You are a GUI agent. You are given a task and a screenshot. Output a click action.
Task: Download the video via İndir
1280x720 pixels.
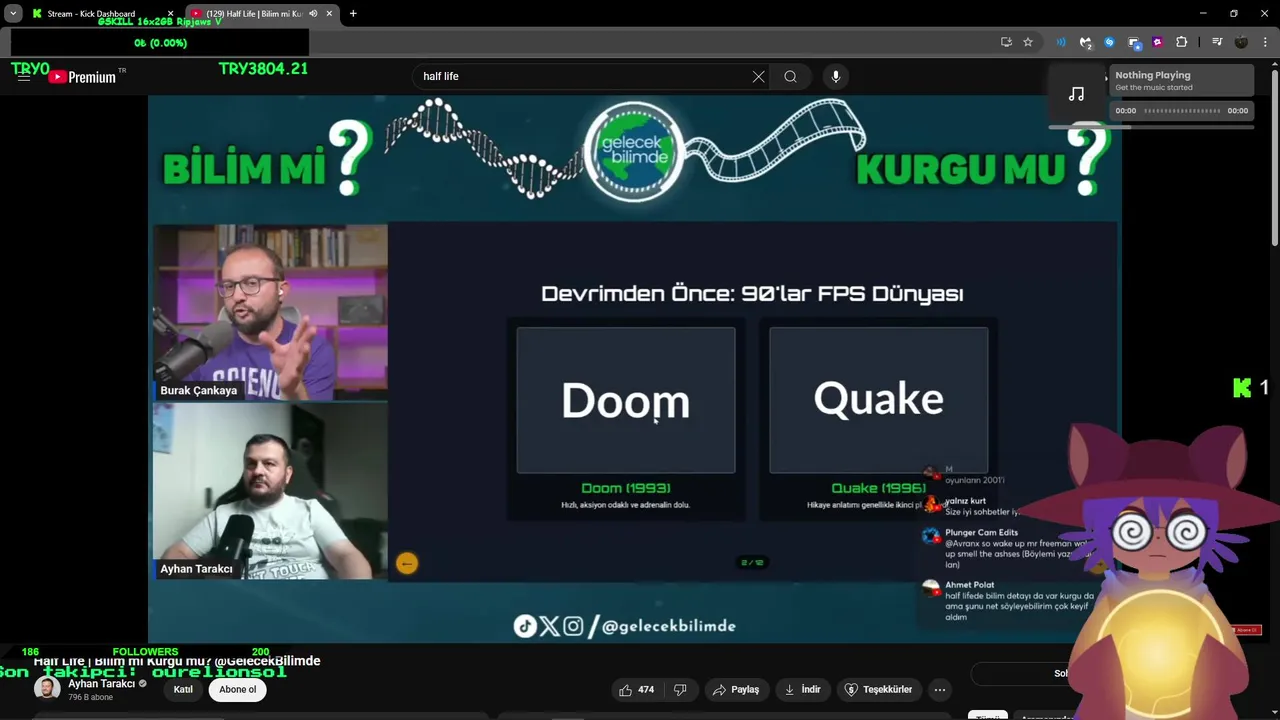click(x=803, y=689)
